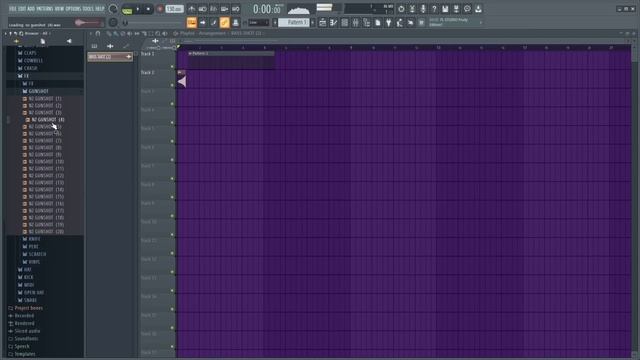
Task: Click the render/export audio icon
Action: (x=456, y=9)
